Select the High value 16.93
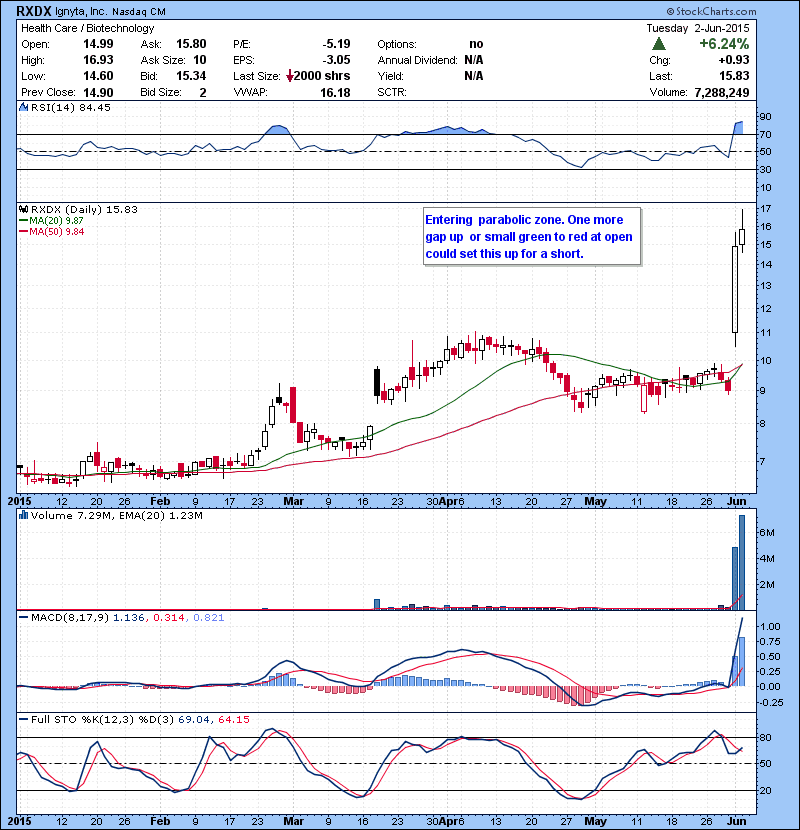Image resolution: width=800 pixels, height=830 pixels. pos(98,60)
